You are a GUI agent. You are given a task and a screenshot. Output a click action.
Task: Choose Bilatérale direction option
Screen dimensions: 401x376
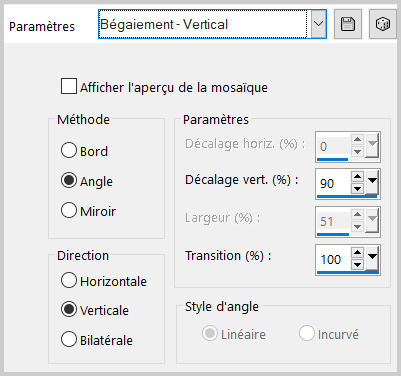69,339
